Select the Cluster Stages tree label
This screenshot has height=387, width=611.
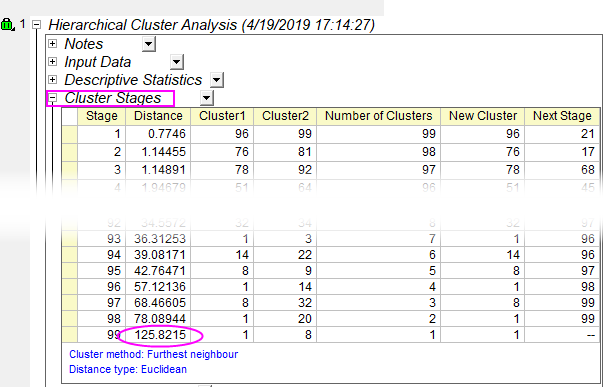click(113, 98)
